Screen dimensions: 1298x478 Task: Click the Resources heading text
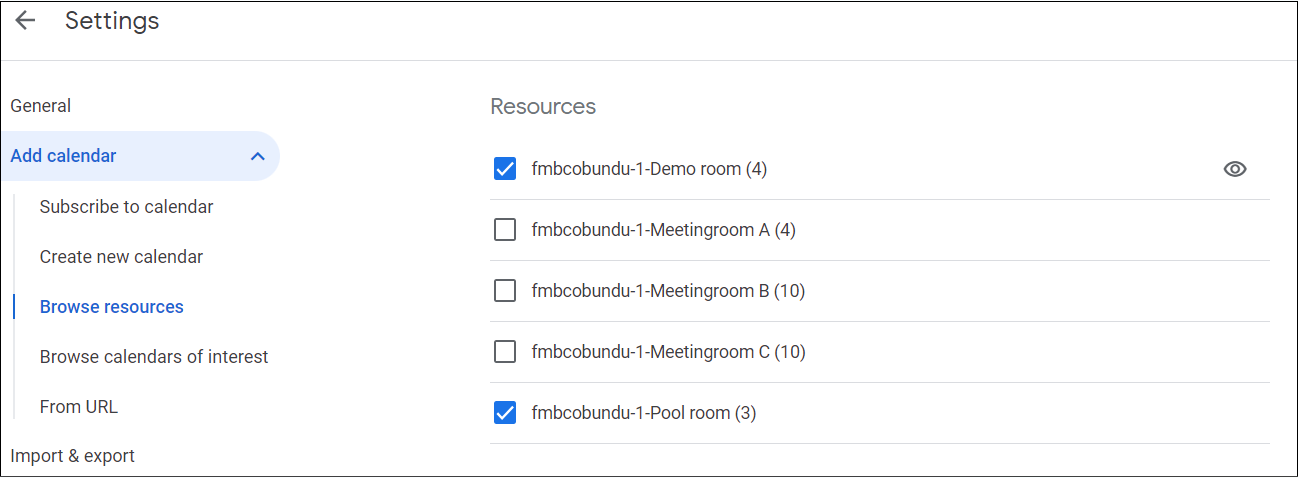point(543,107)
